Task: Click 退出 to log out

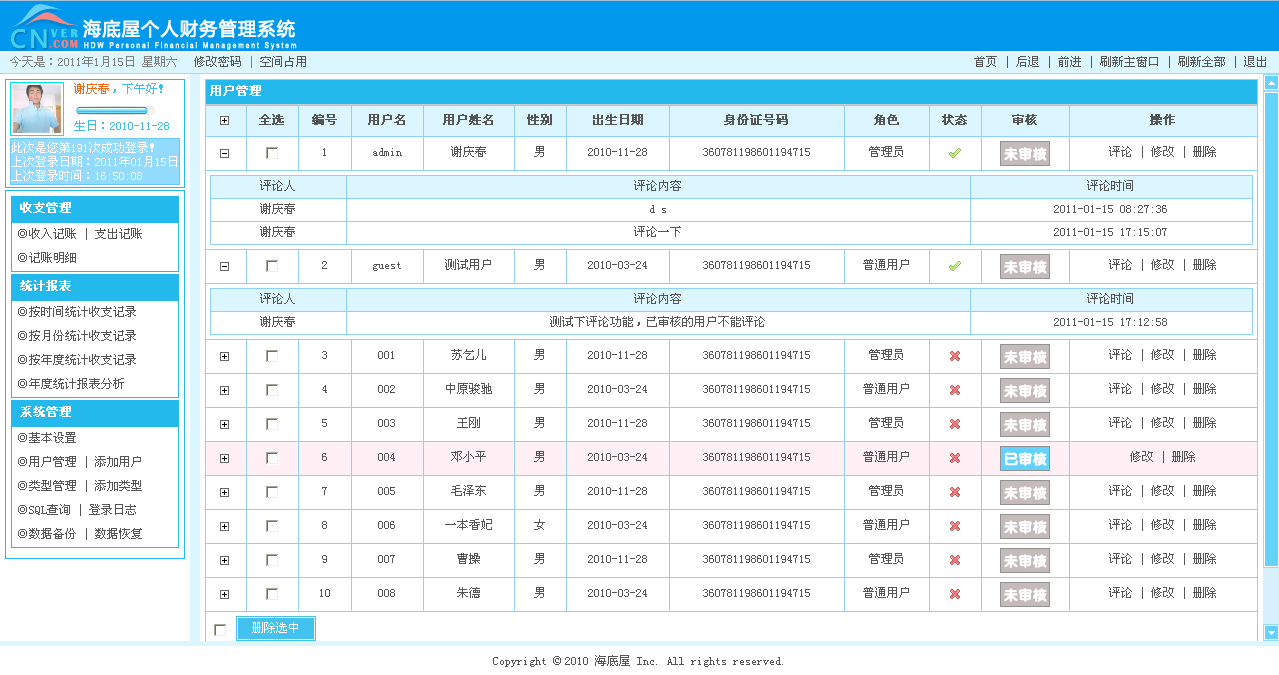Action: click(x=1255, y=62)
